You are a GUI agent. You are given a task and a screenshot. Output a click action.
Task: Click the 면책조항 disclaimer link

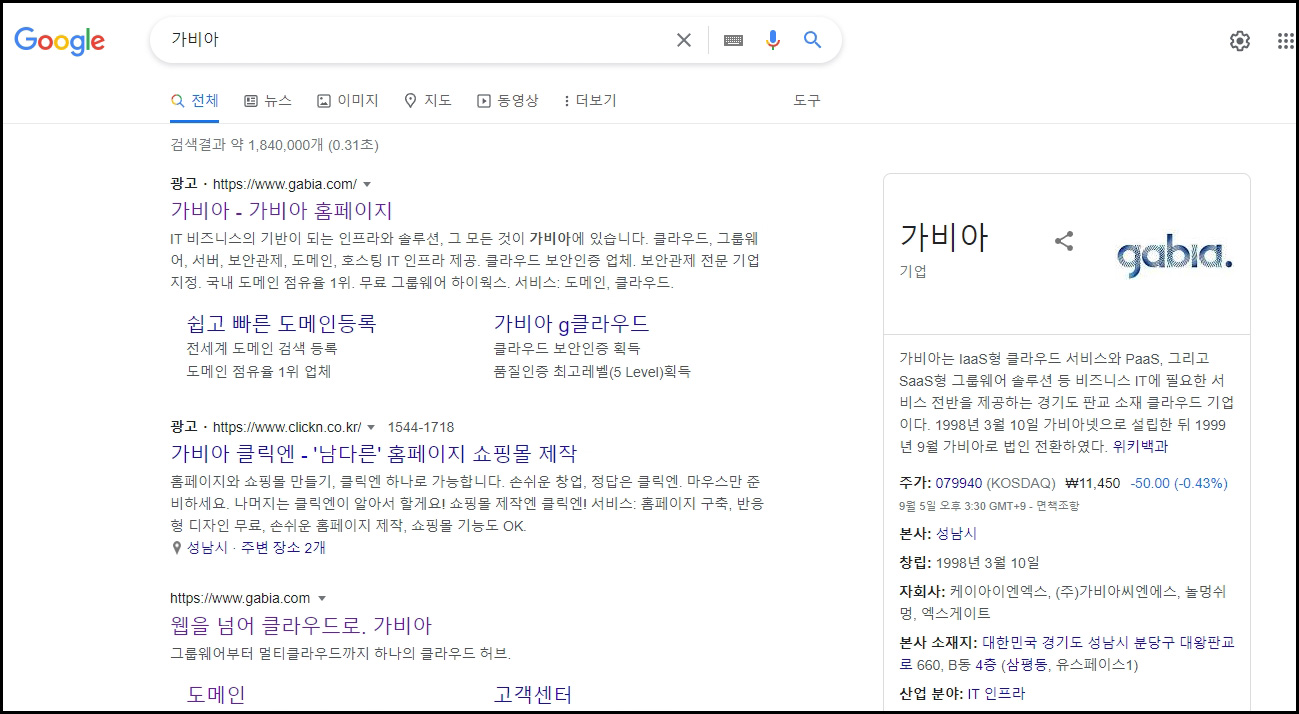[x=1057, y=506]
